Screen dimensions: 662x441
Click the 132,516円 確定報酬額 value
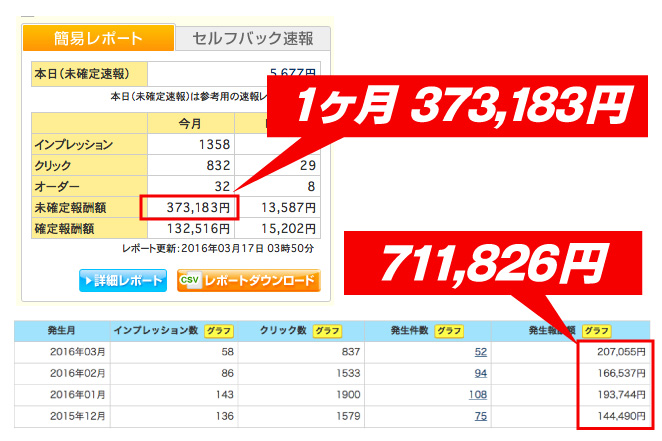pyautogui.click(x=198, y=228)
